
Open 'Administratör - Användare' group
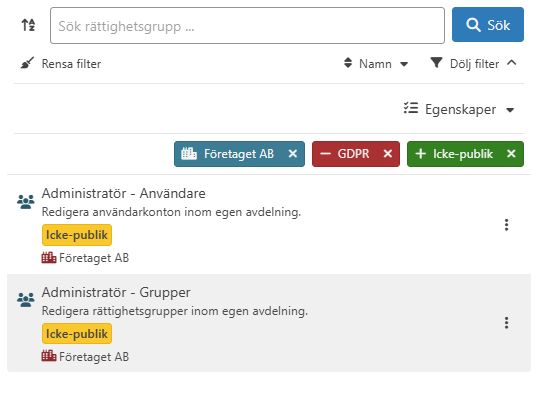[123, 193]
